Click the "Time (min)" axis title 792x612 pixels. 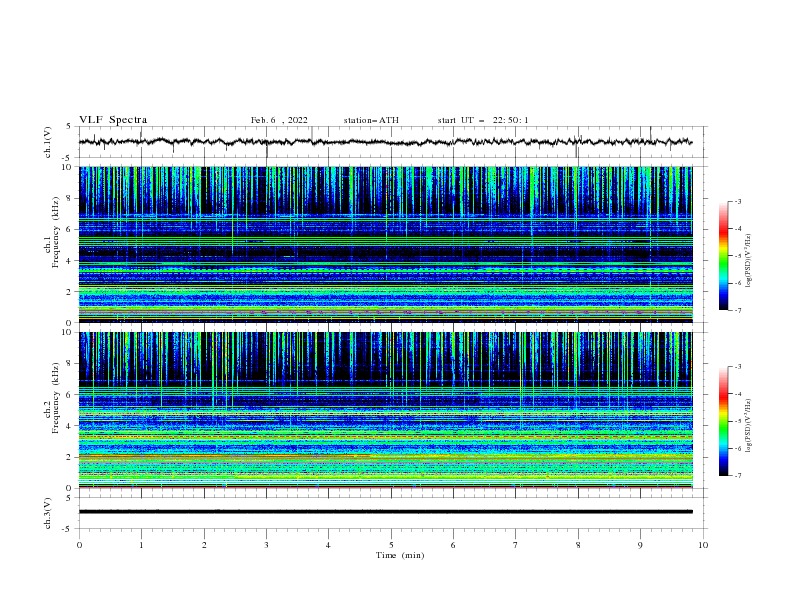(400, 555)
